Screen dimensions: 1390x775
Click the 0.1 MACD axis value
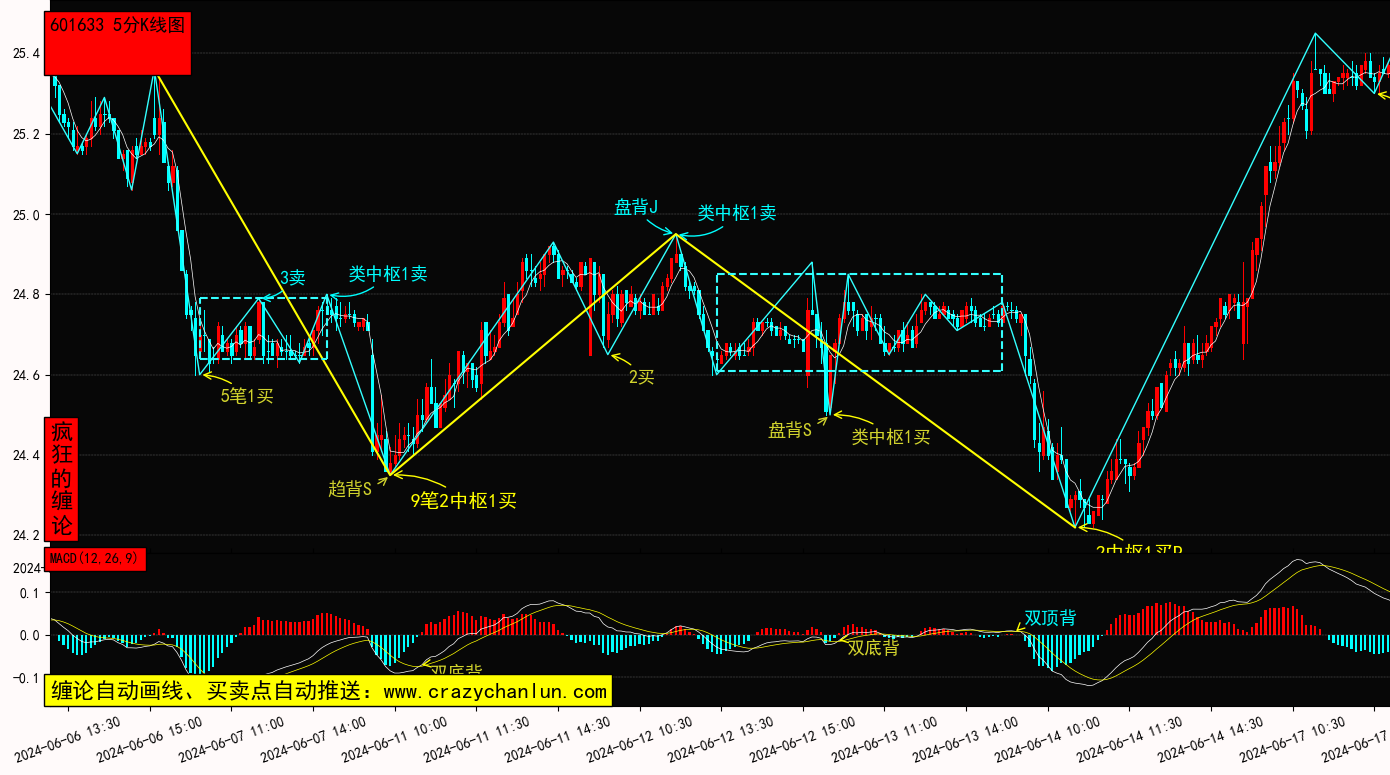30,592
